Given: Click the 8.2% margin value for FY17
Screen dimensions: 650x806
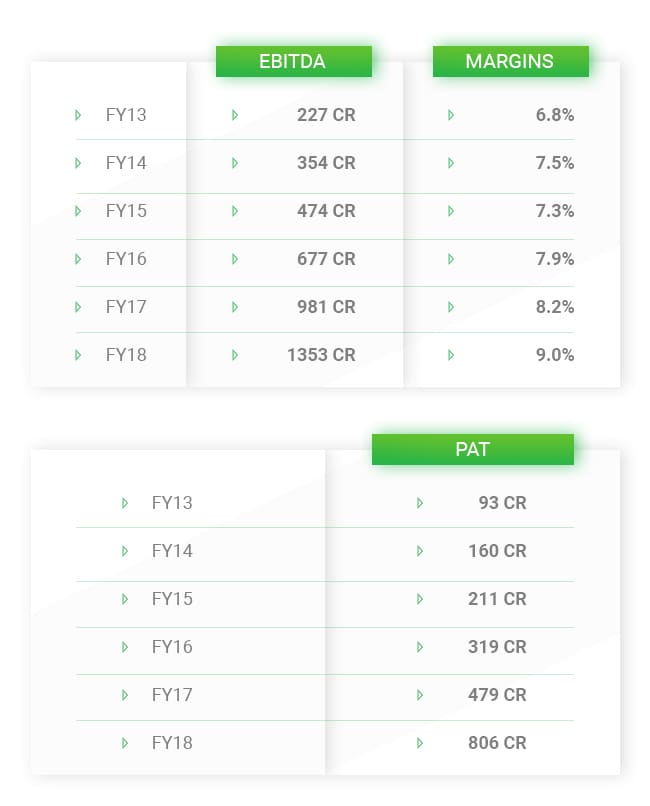Looking at the screenshot, I should 555,307.
